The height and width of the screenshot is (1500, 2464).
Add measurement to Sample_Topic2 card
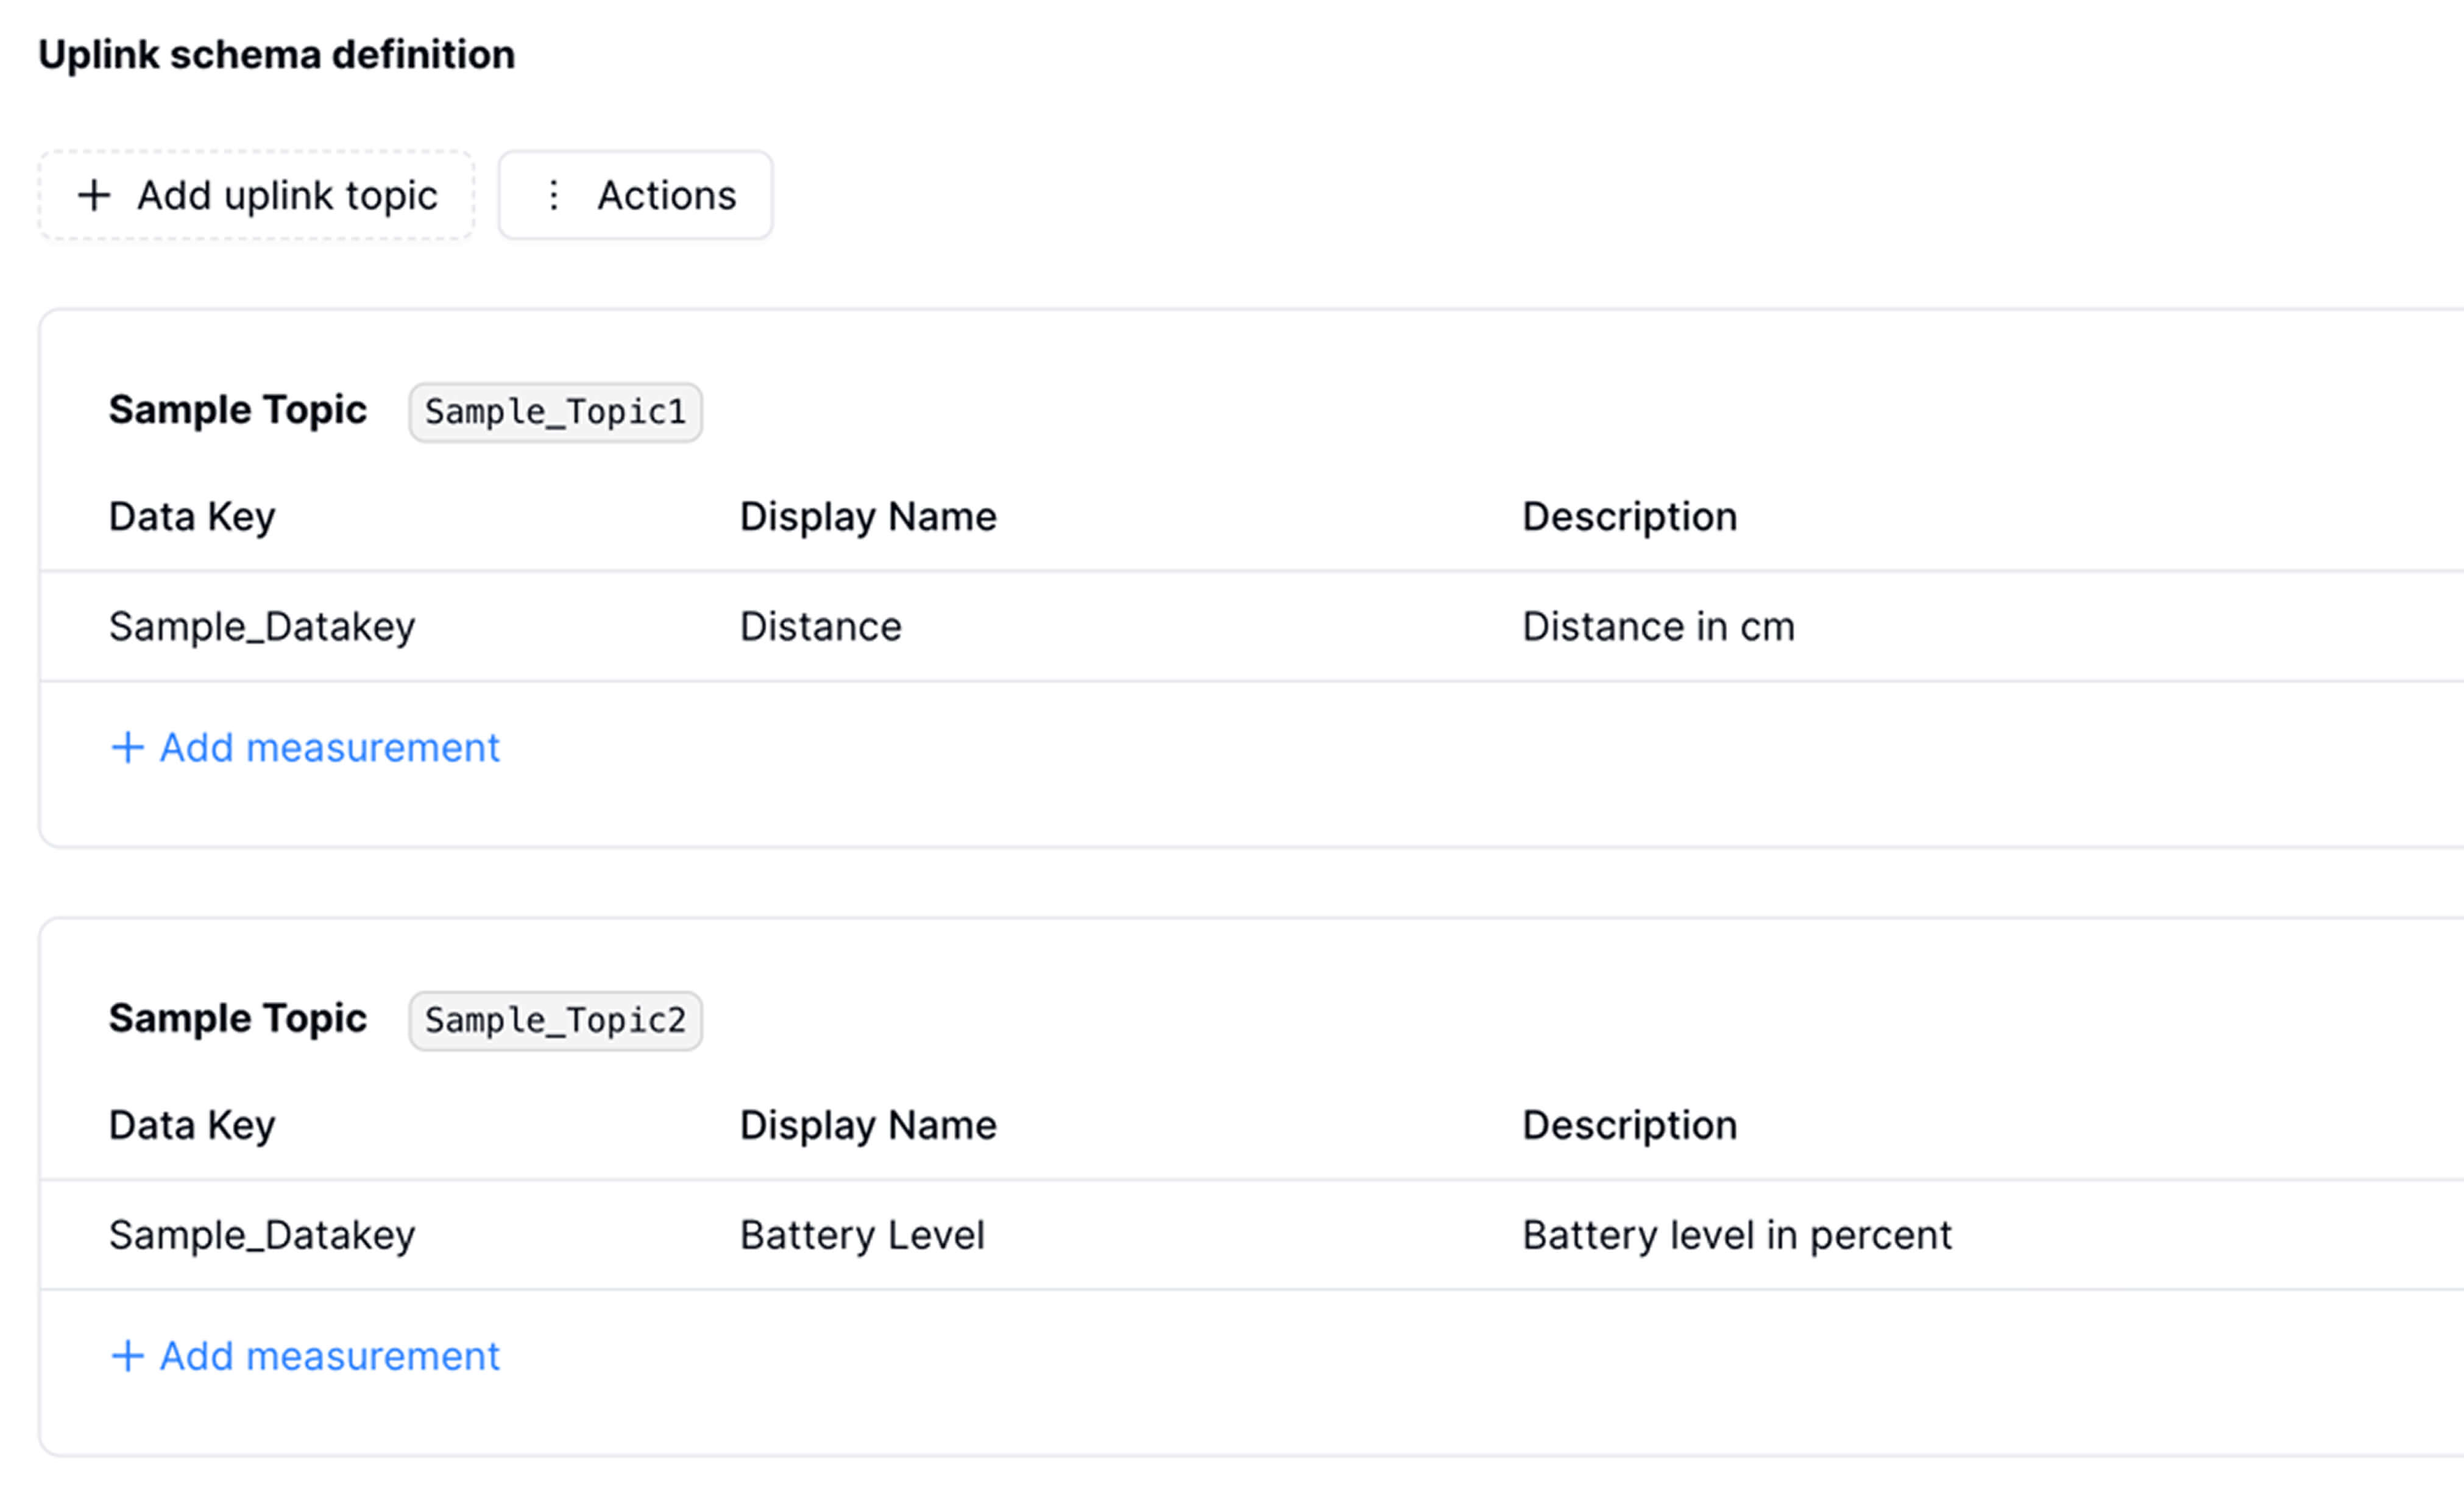(x=328, y=1356)
